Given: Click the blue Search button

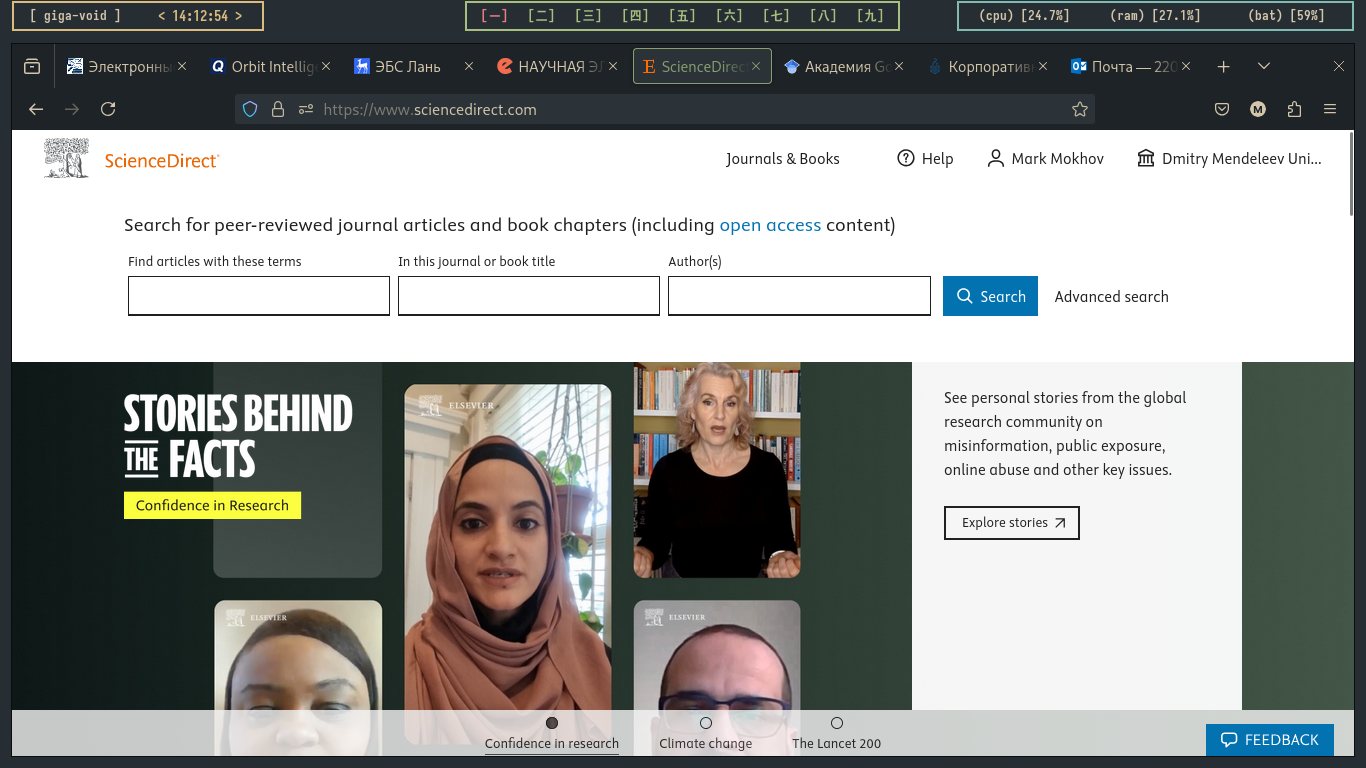Looking at the screenshot, I should 990,296.
